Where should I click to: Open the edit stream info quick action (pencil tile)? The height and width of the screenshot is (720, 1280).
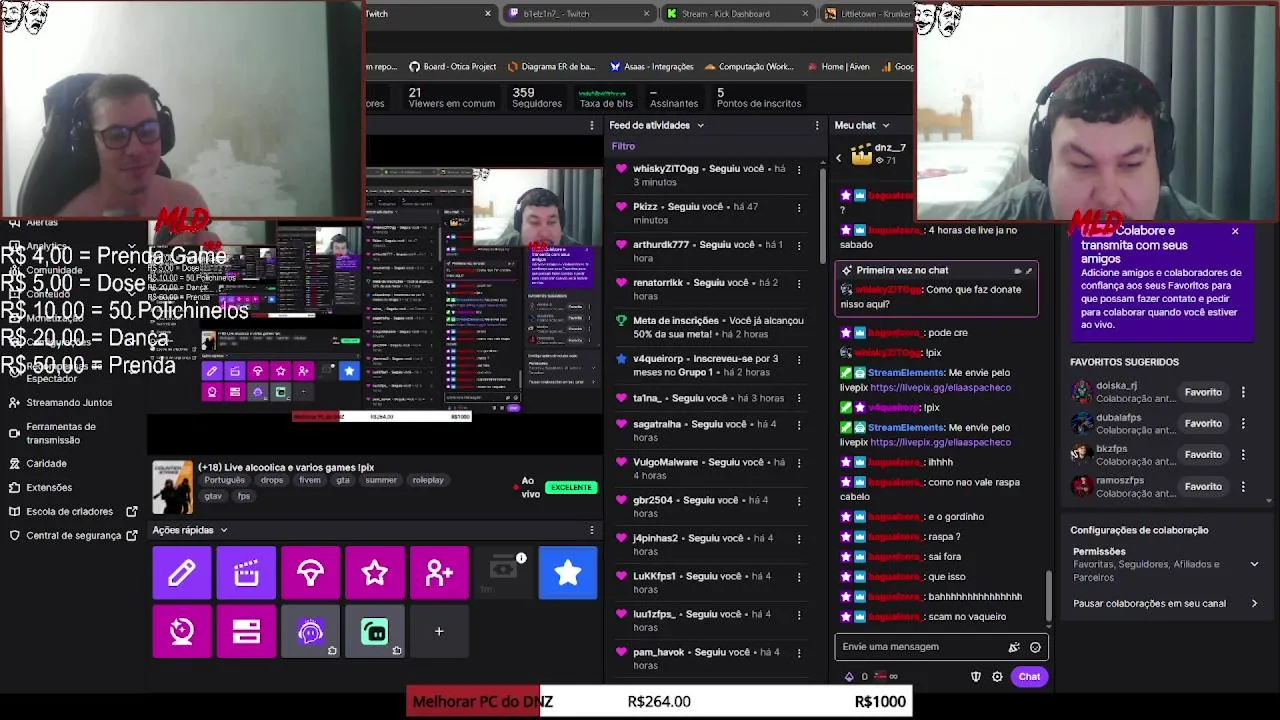click(x=182, y=573)
